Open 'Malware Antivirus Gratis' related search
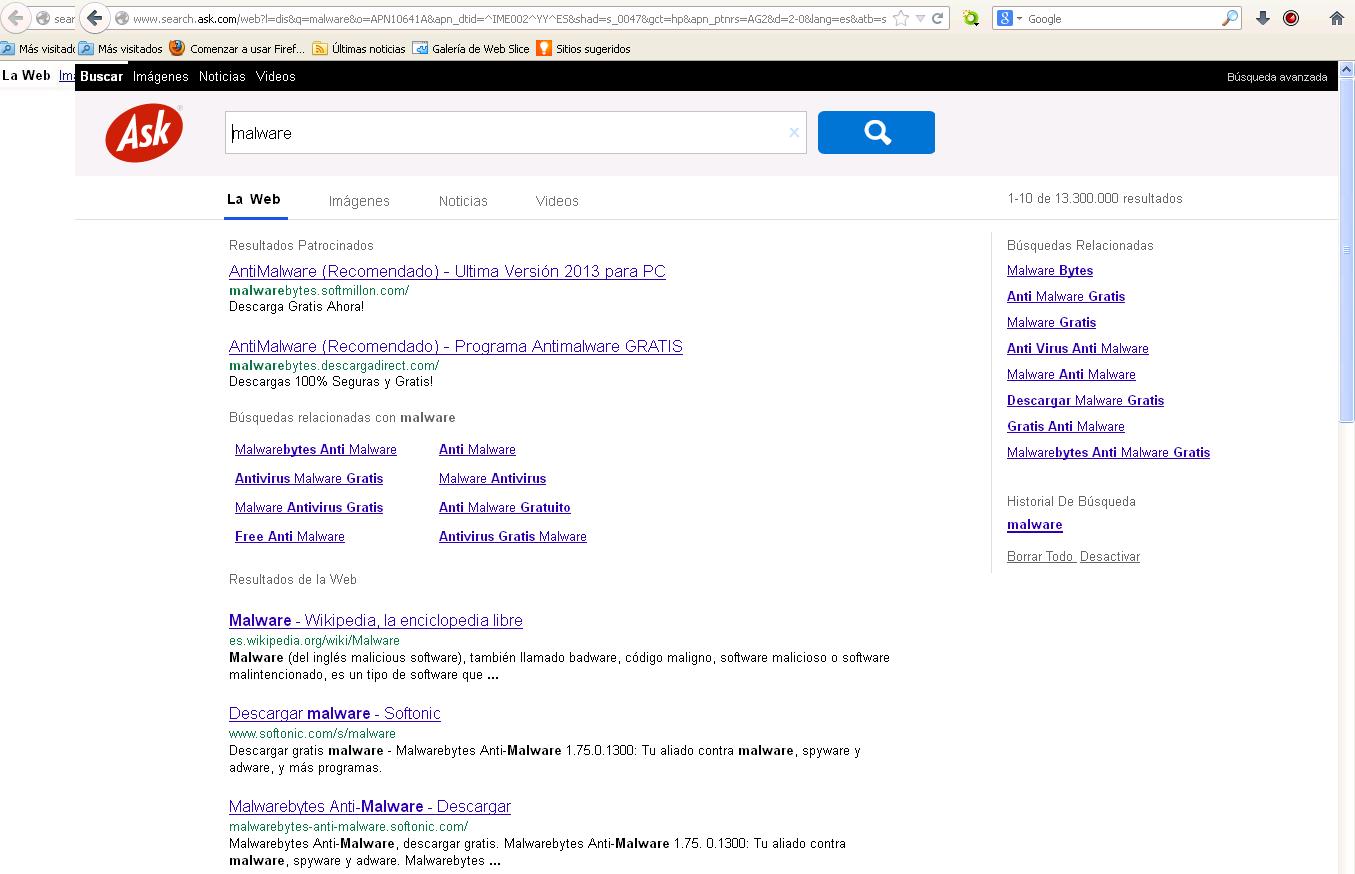The height and width of the screenshot is (874, 1355). 309,508
